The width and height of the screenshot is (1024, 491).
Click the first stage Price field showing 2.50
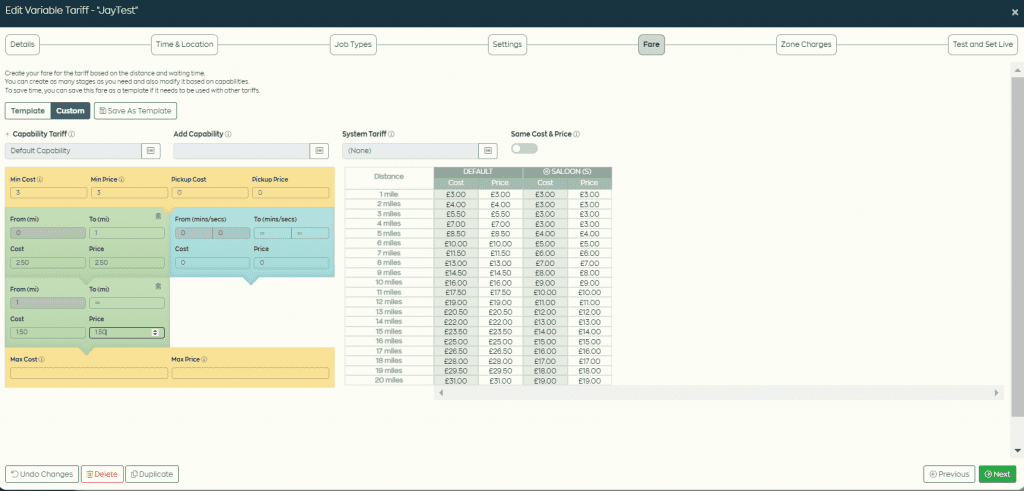127,262
